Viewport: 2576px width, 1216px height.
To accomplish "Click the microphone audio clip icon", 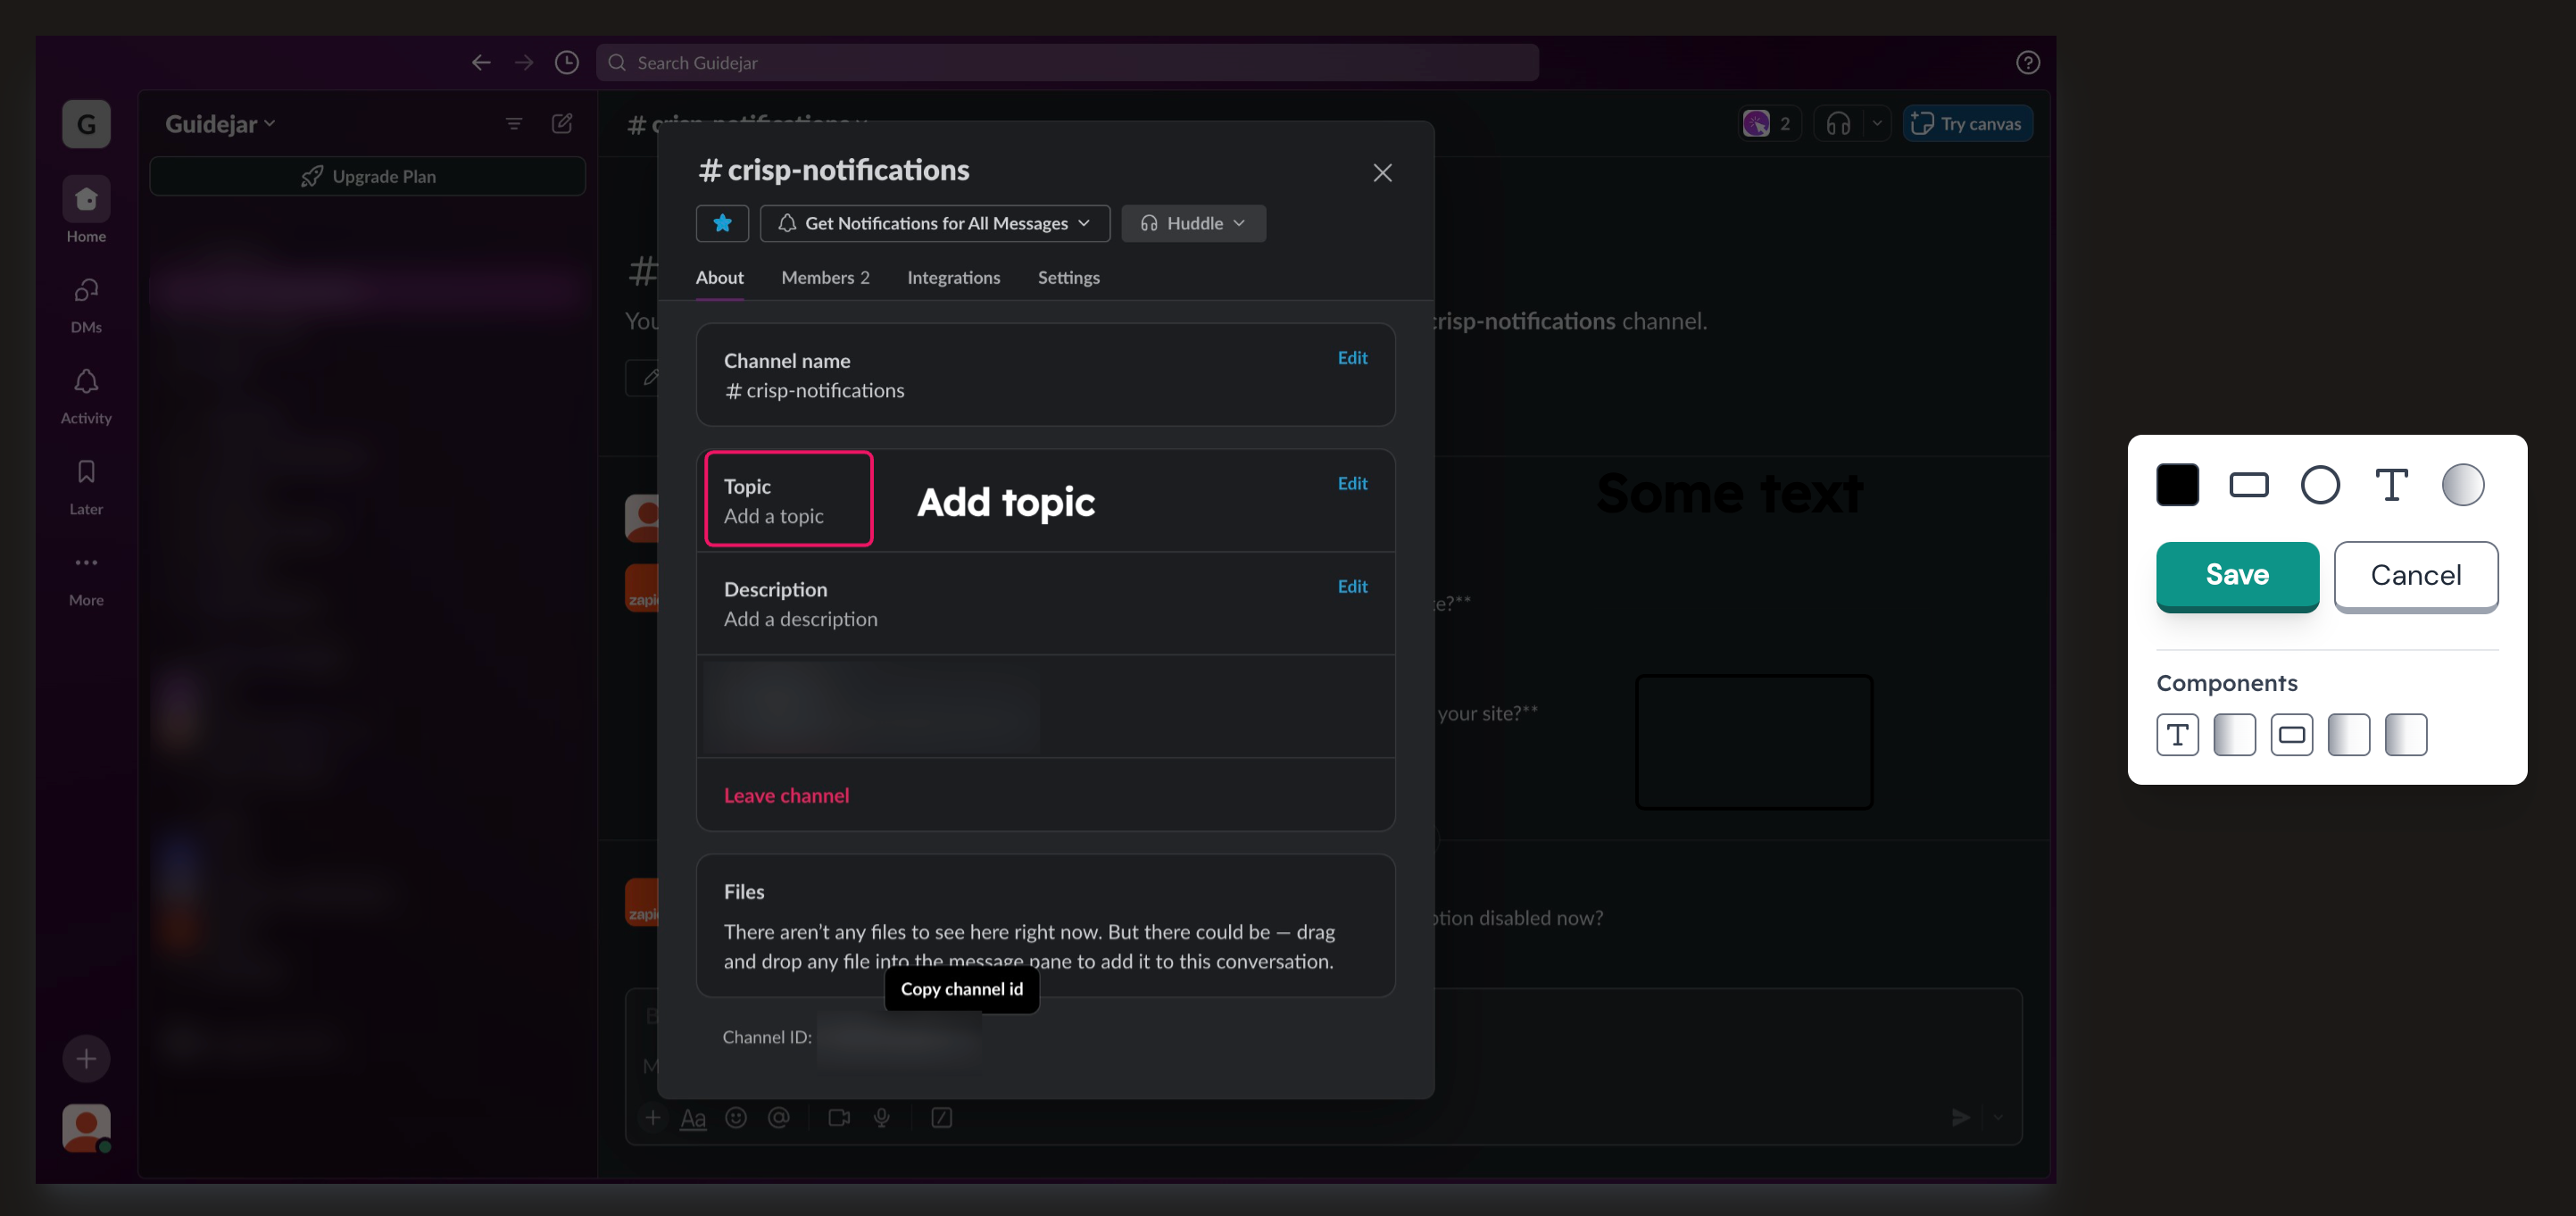I will (x=882, y=1117).
